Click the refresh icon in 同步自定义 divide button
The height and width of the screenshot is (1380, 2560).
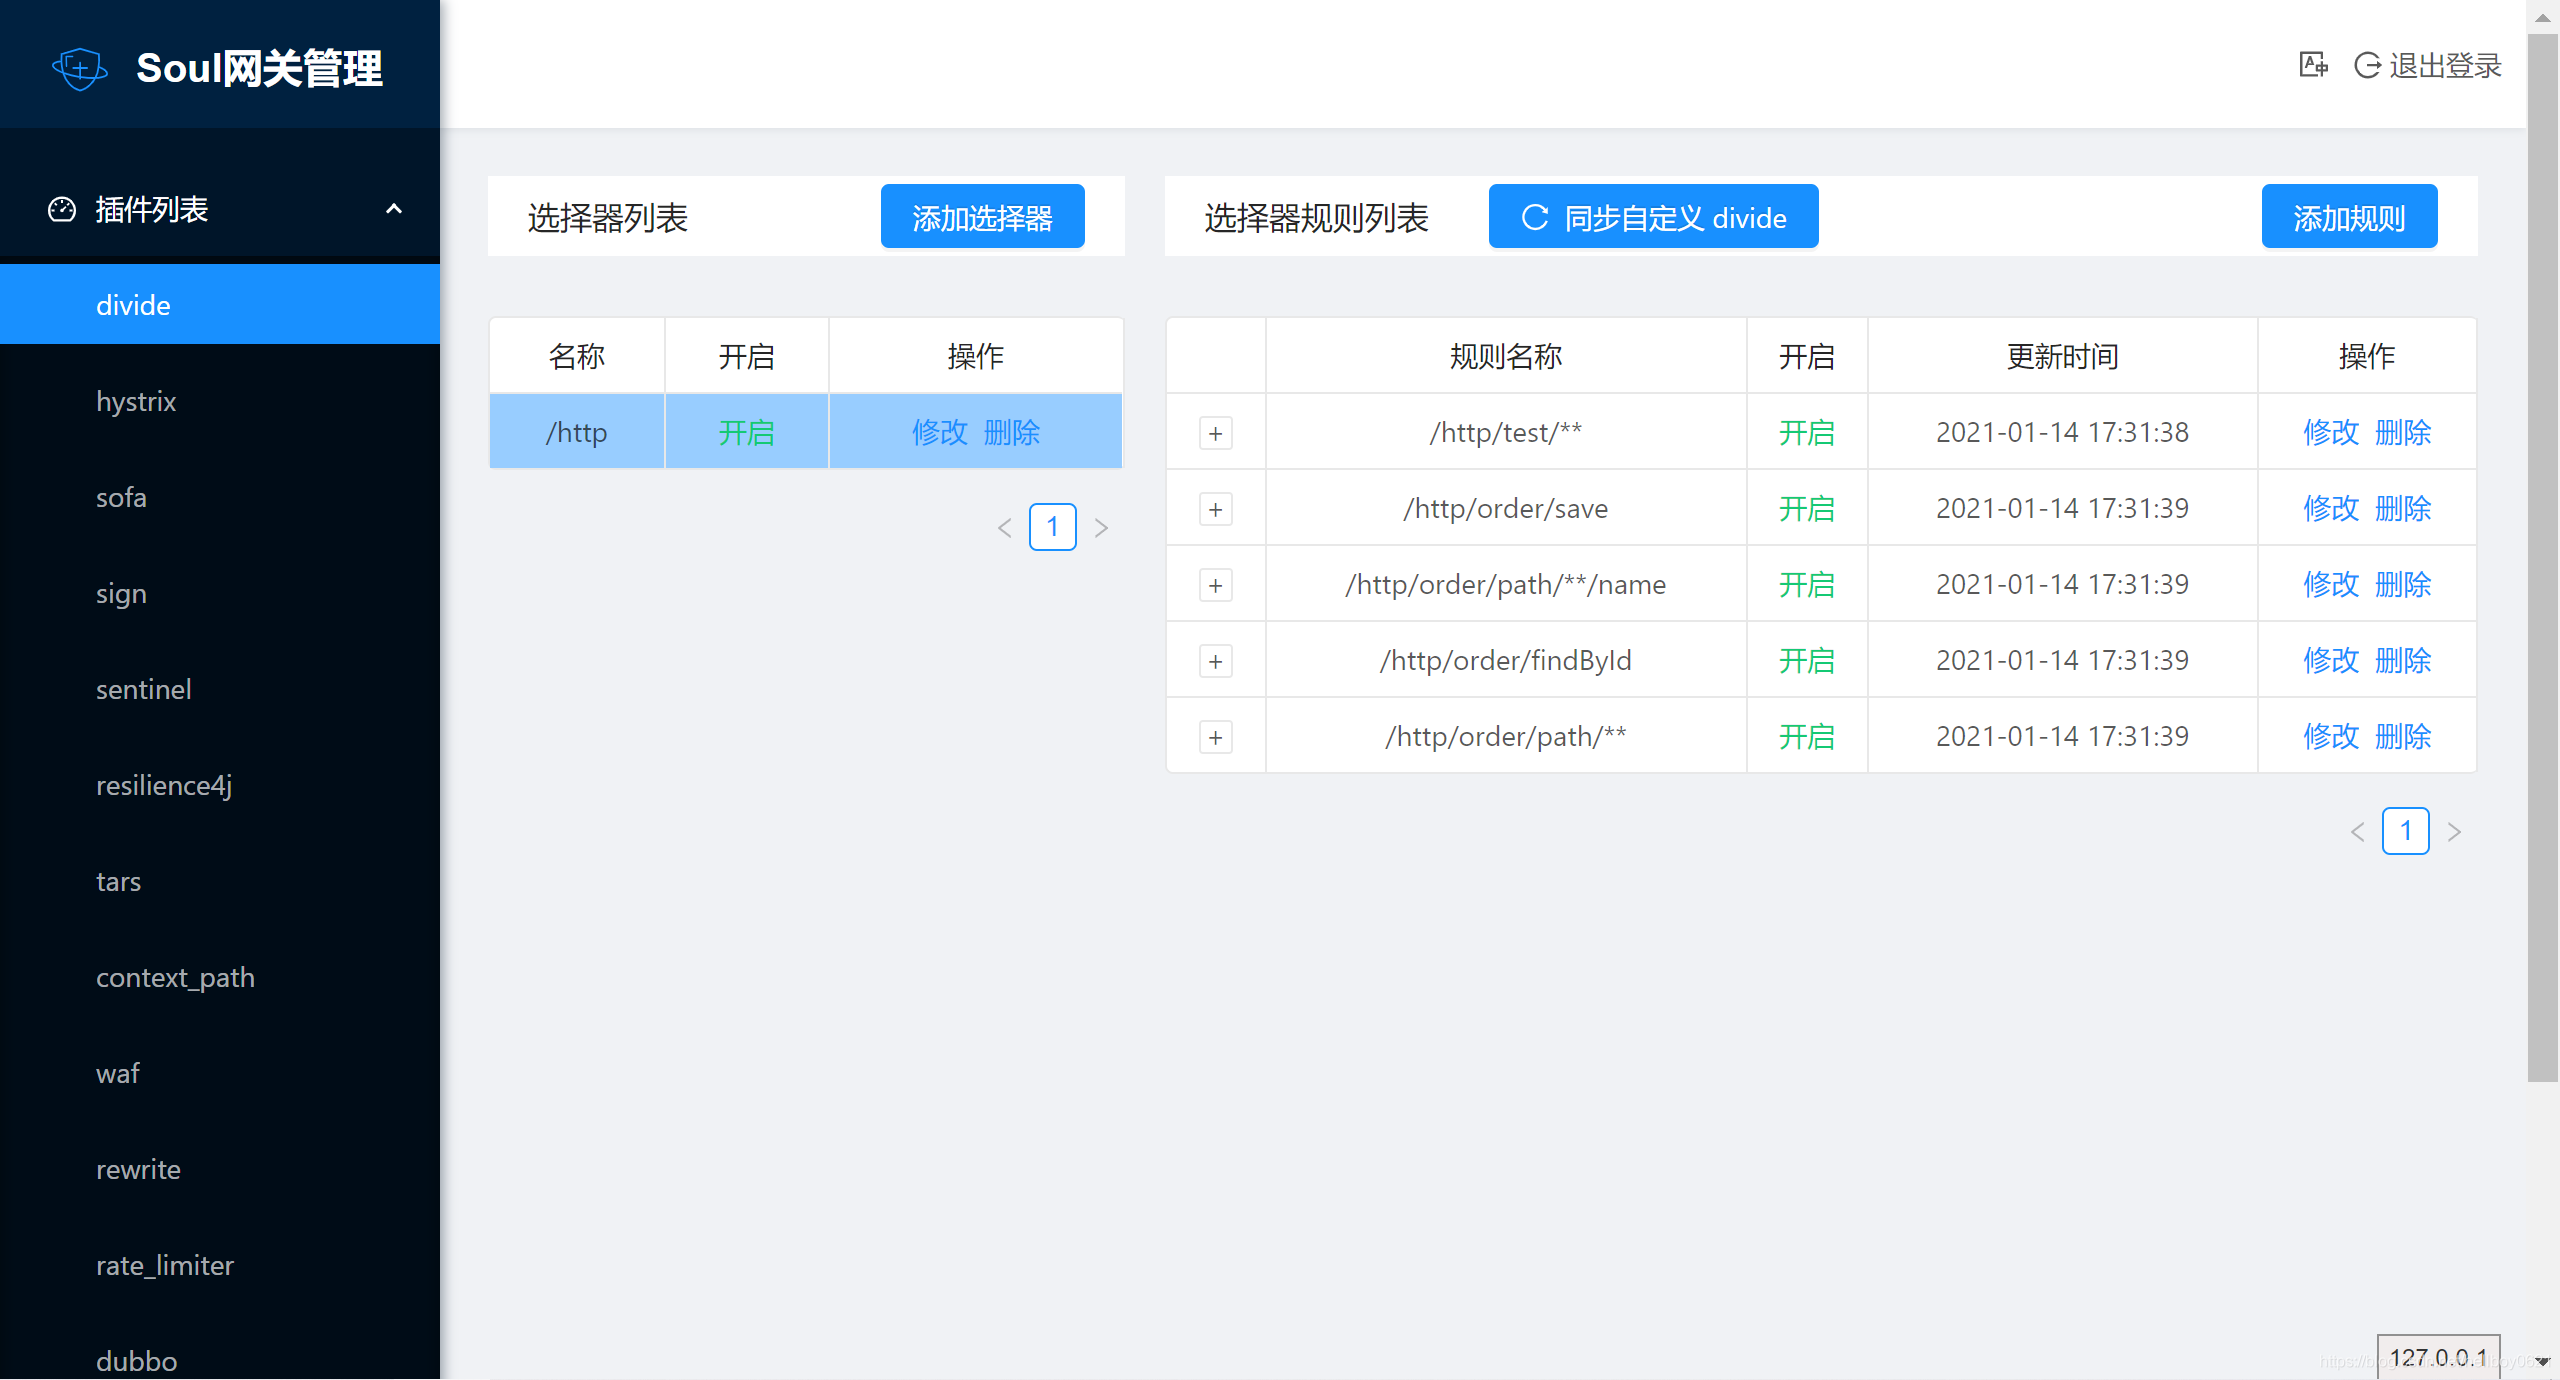tap(1535, 217)
